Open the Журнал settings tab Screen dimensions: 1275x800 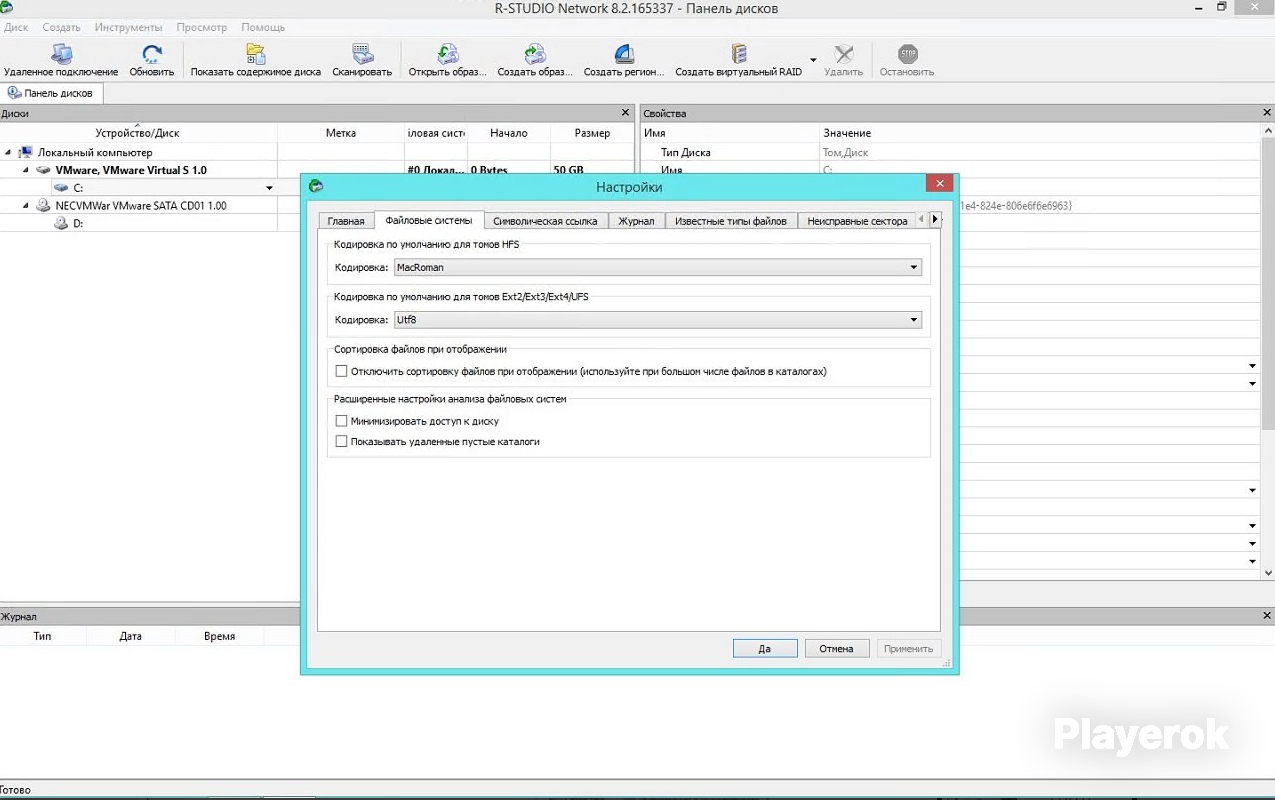pyautogui.click(x=636, y=221)
